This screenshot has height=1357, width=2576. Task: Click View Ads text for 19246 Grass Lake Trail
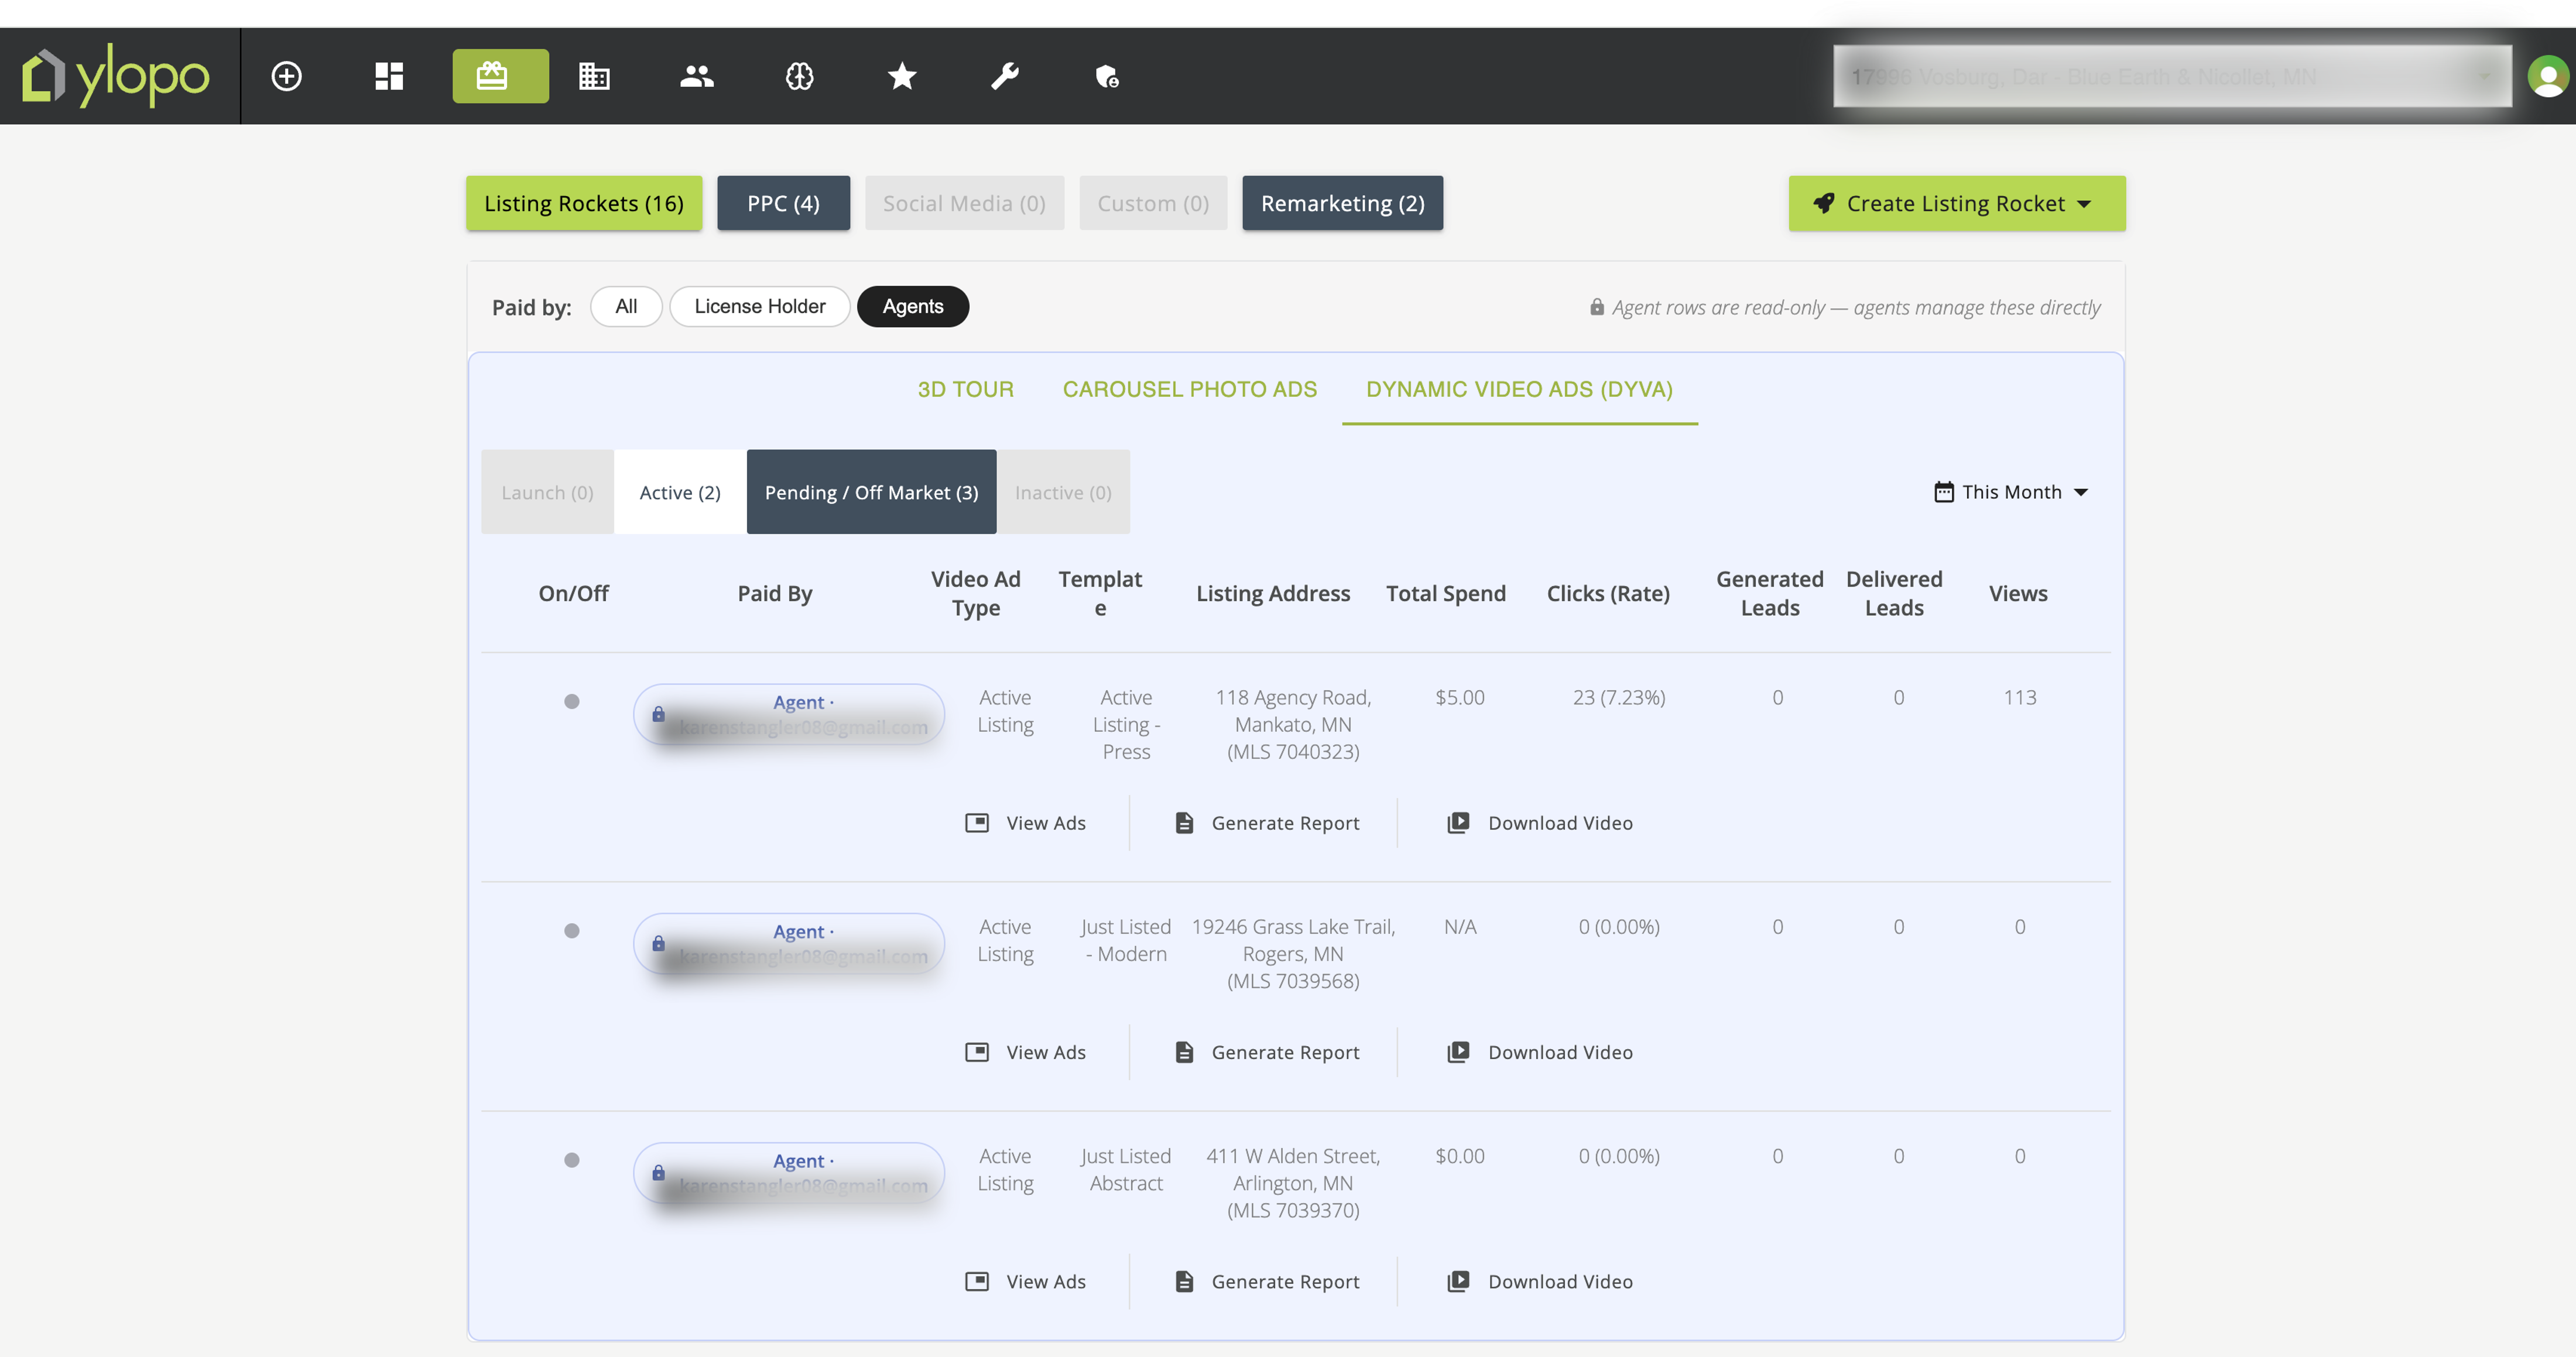coord(1046,1052)
